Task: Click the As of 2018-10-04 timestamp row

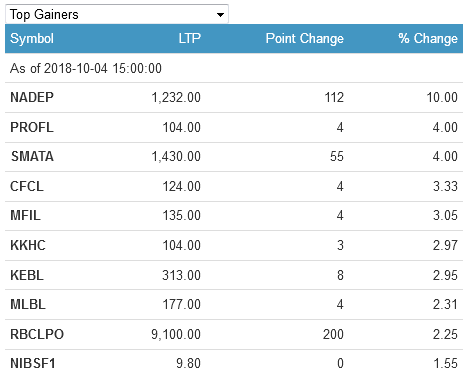Action: (x=234, y=68)
